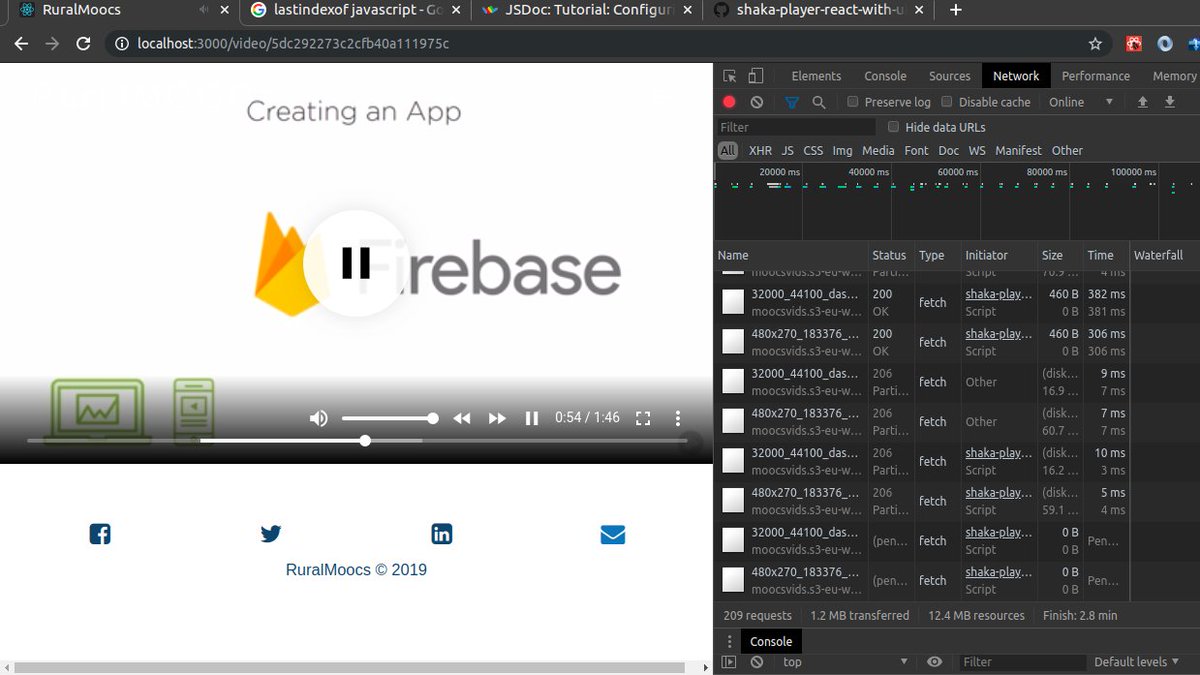Open the DevTools Sources tab

pyautogui.click(x=949, y=76)
